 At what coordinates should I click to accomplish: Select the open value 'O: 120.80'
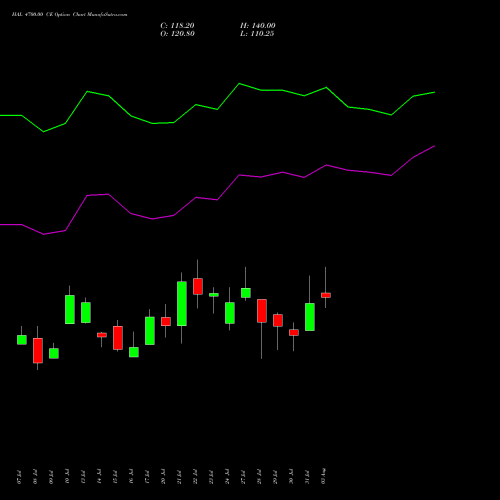click(177, 34)
